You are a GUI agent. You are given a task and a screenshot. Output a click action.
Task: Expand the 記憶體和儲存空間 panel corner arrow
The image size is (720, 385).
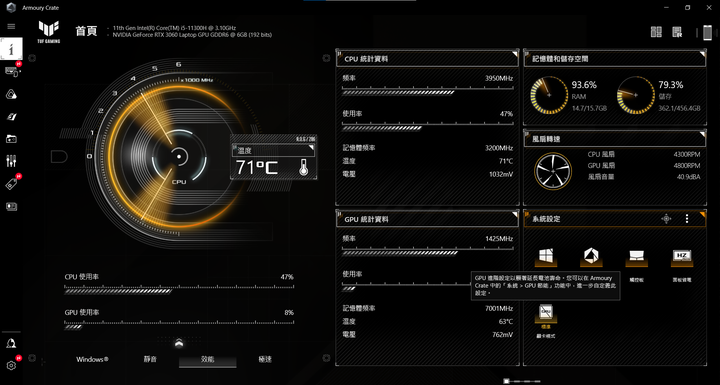coord(702,54)
